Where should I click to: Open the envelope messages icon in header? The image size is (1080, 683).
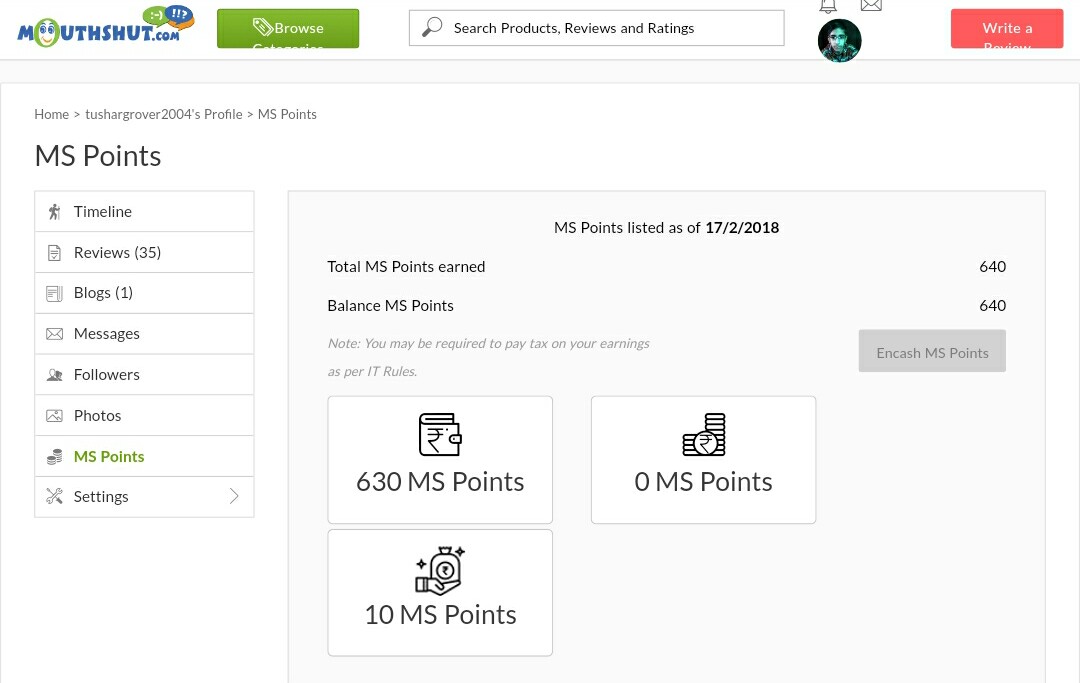tap(871, 6)
